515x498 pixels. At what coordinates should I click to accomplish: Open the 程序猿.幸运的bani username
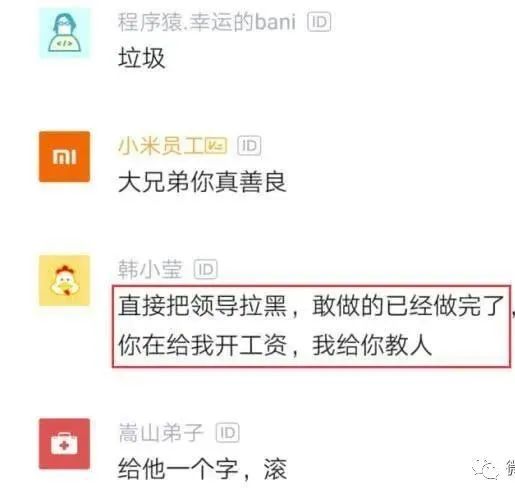207,22
